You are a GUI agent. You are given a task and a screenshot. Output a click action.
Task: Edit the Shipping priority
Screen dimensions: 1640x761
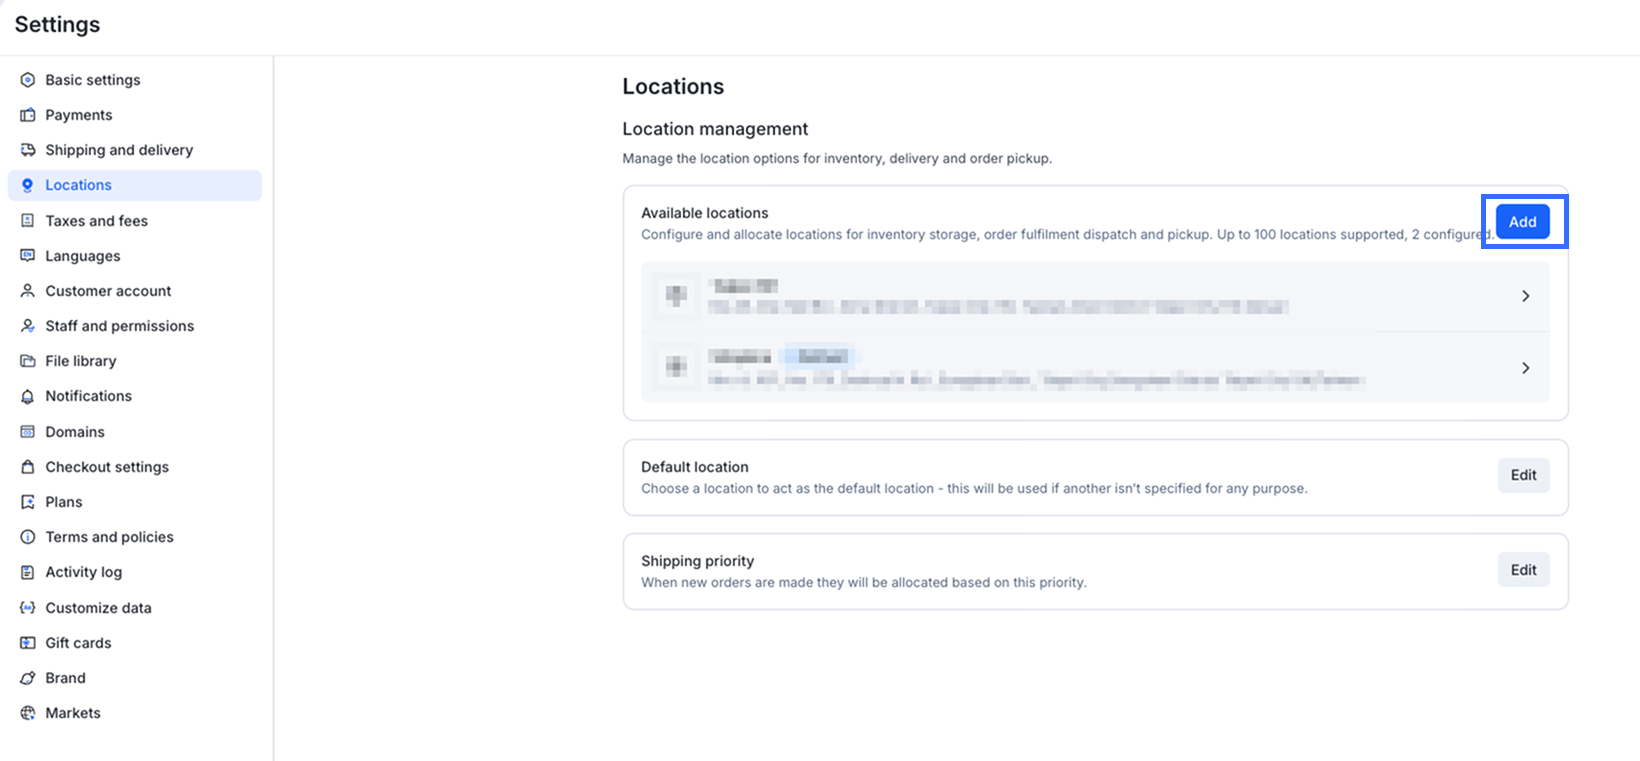[1523, 570]
